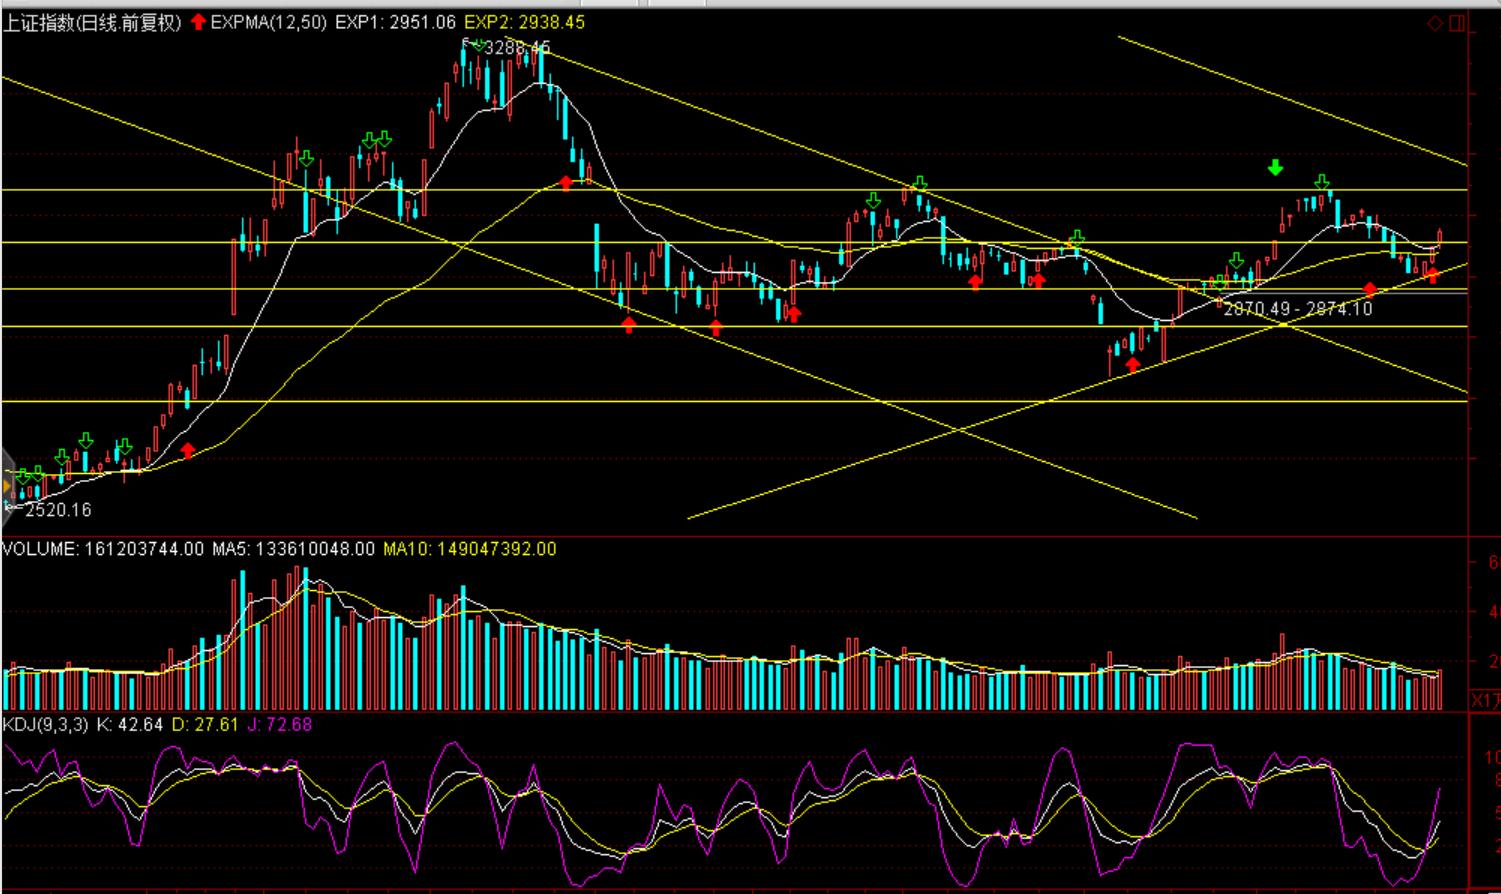
Task: Click the VOLUME indicator label
Action: [39, 549]
